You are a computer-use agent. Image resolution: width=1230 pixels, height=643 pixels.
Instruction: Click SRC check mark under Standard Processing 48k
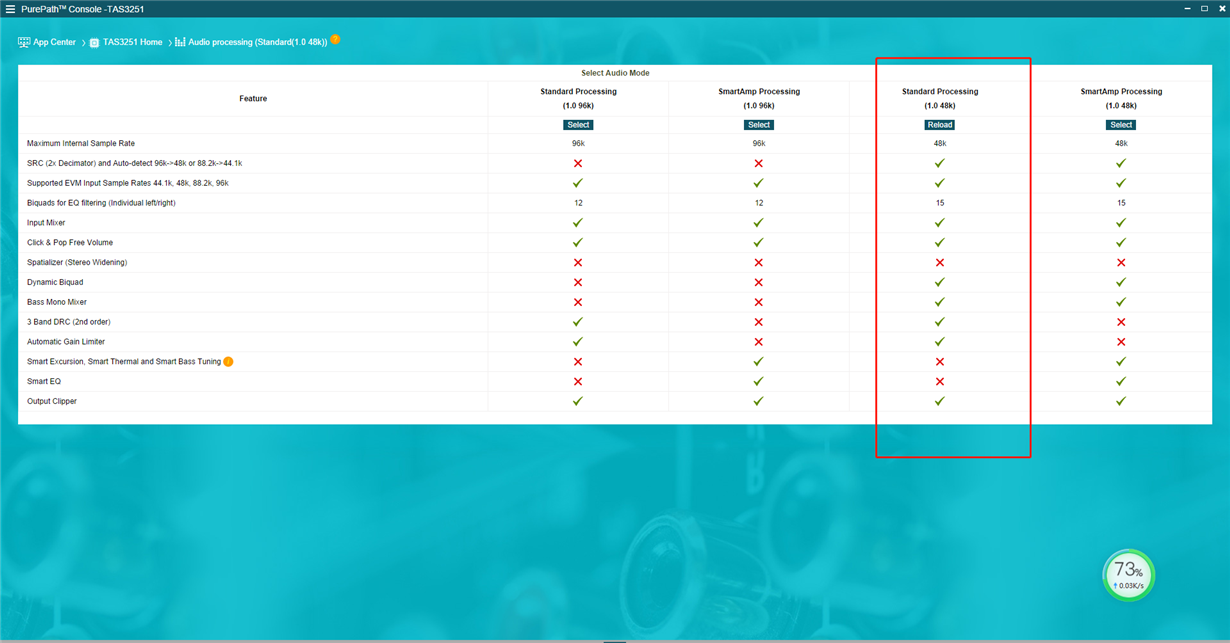coord(940,163)
